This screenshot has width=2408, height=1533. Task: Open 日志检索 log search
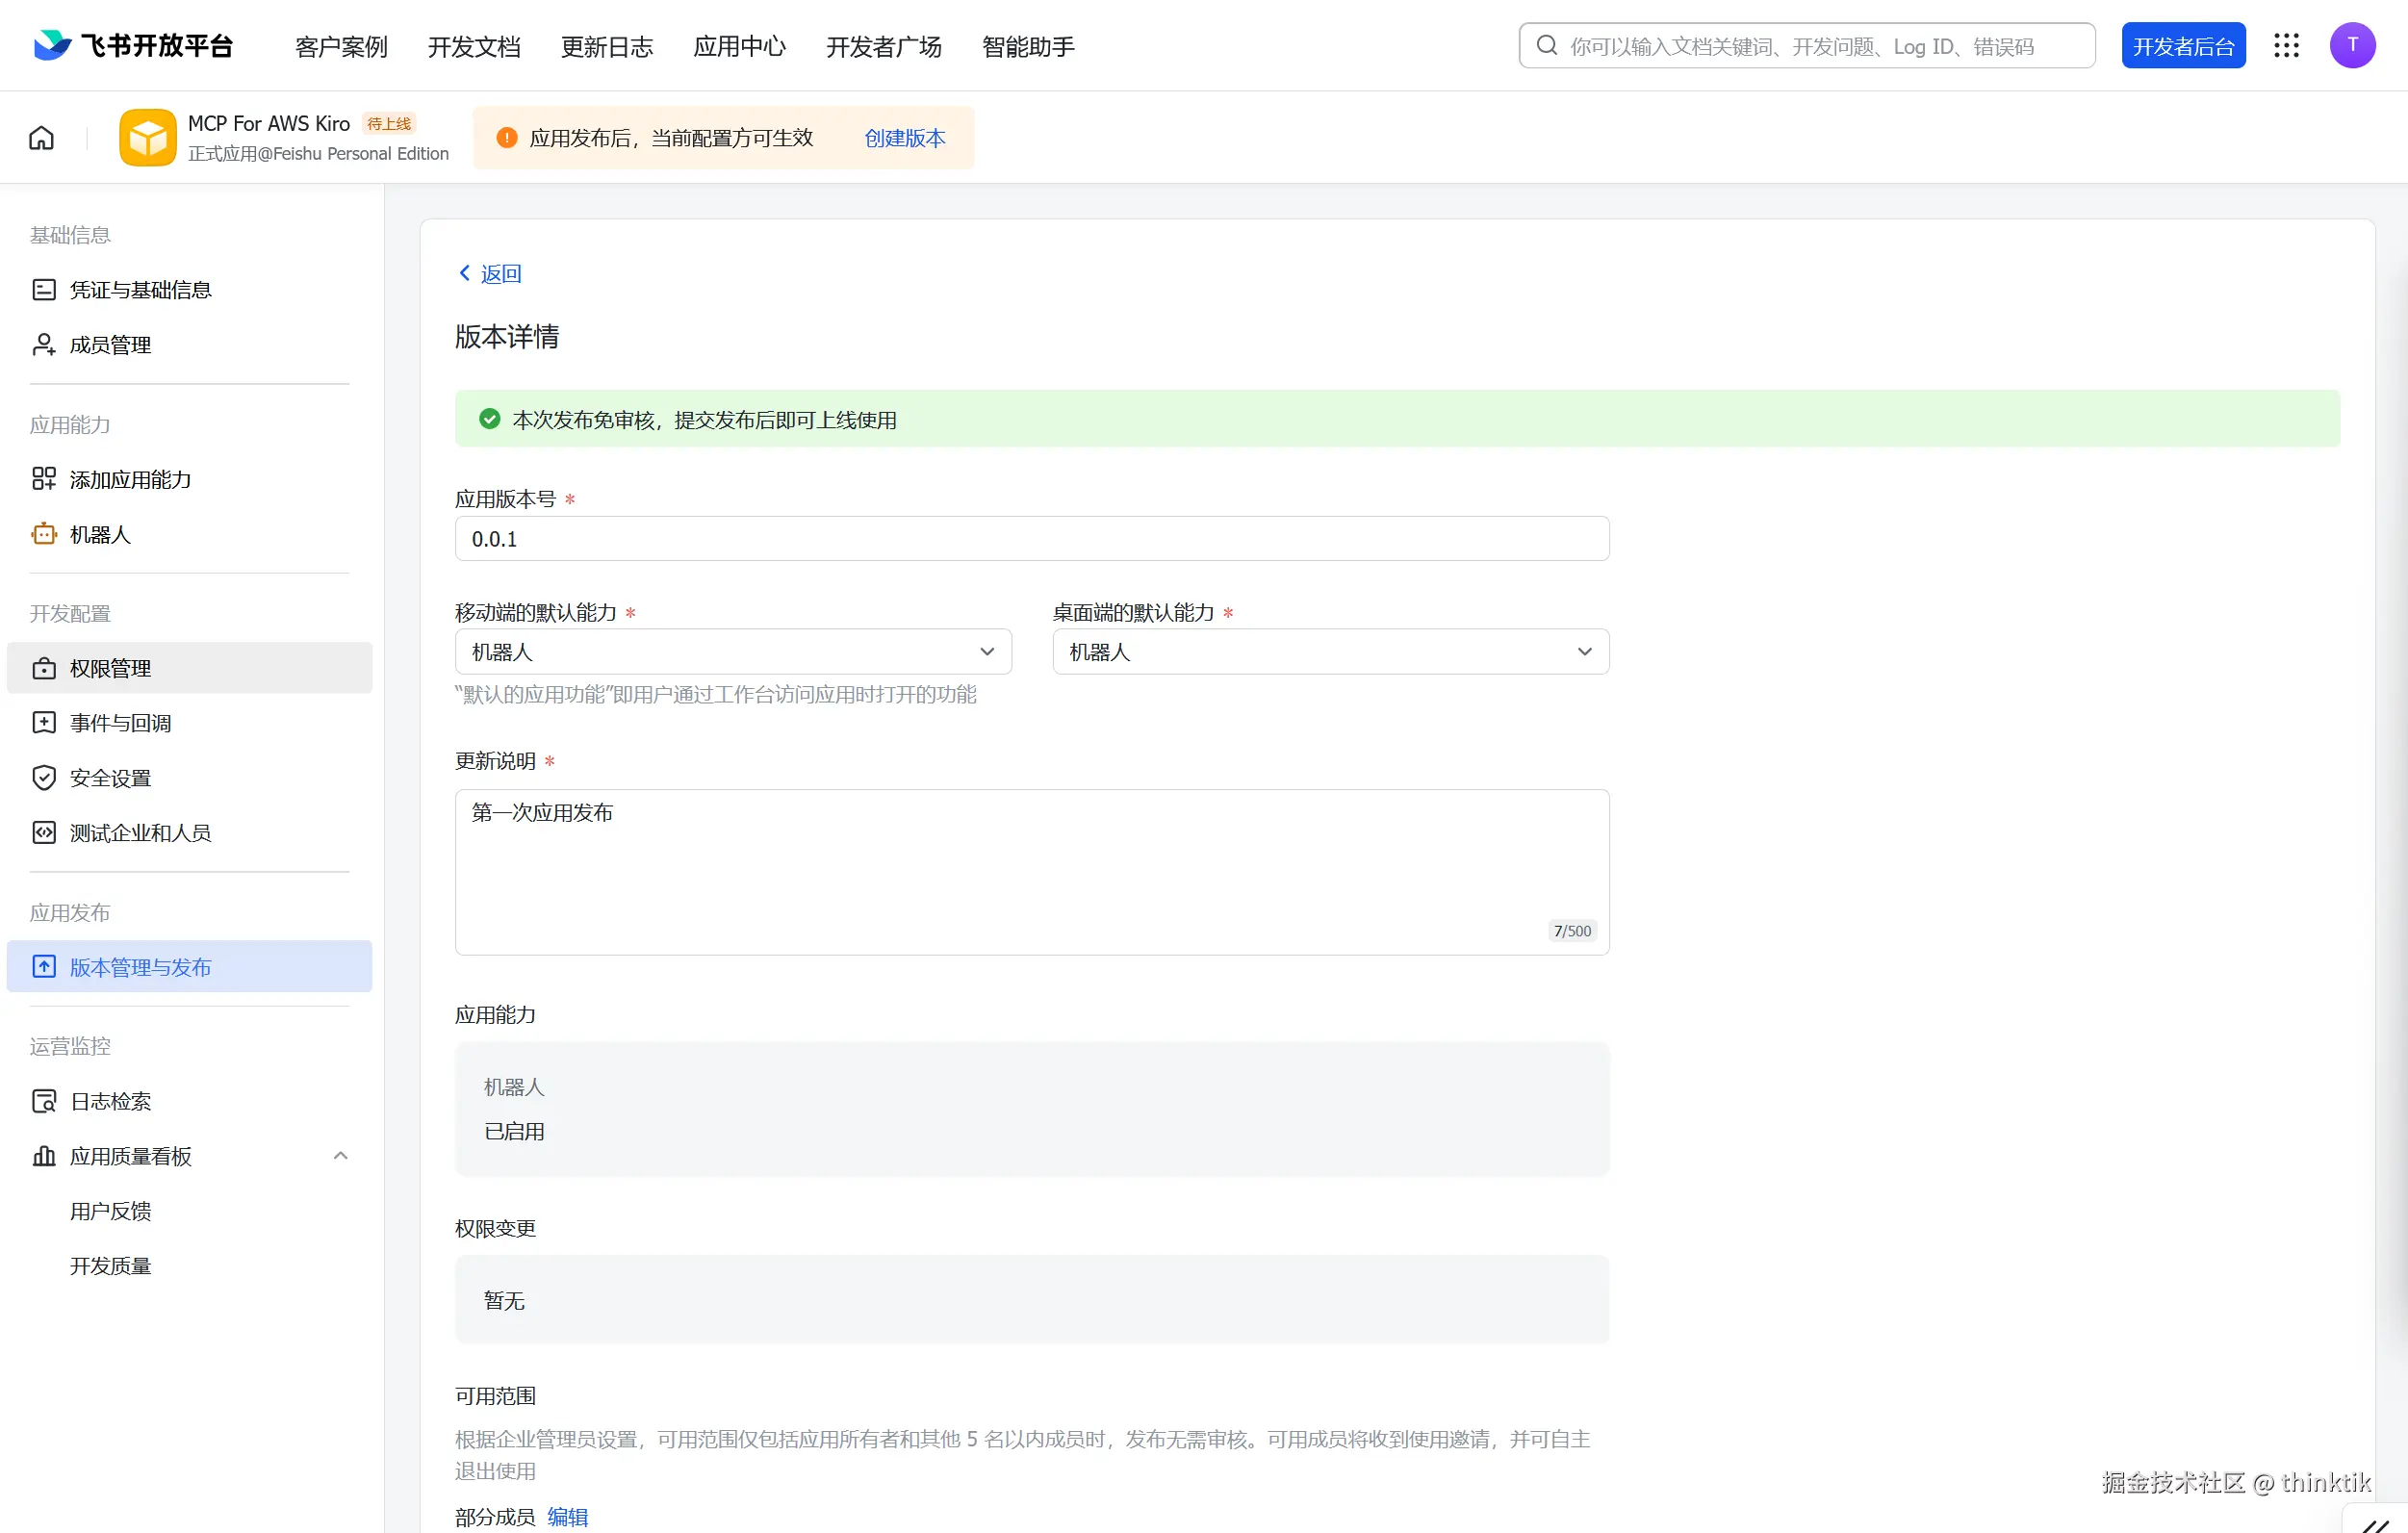[110, 1101]
